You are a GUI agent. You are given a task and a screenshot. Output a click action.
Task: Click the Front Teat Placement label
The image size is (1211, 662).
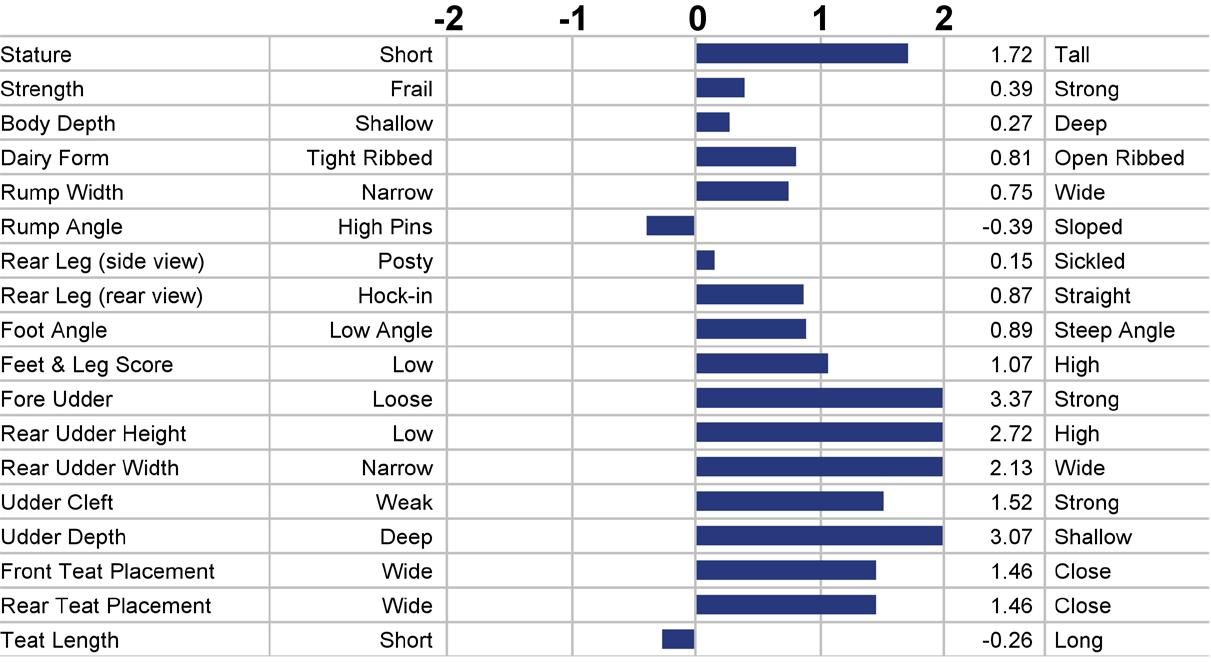click(x=108, y=571)
